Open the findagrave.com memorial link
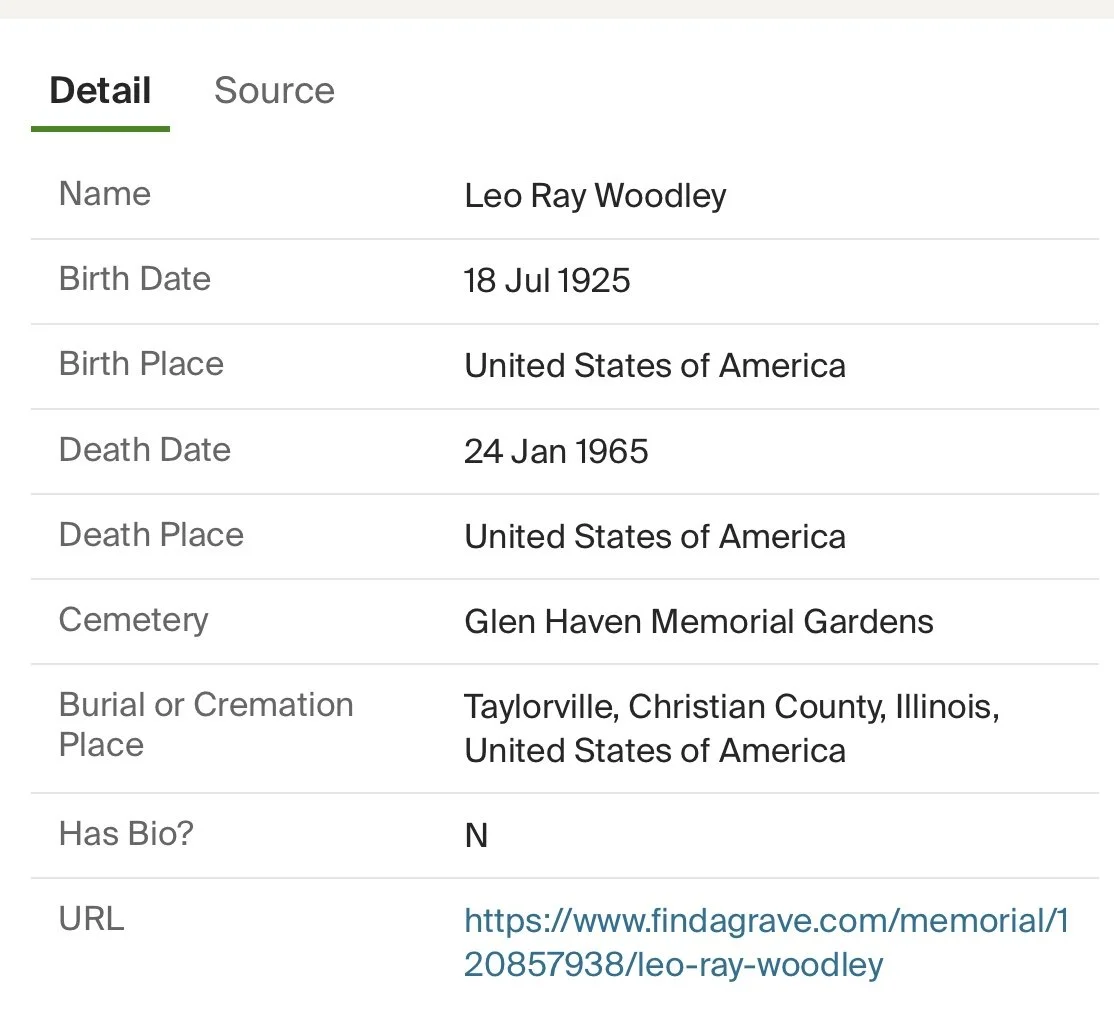The width and height of the screenshot is (1114, 1026). [x=766, y=942]
